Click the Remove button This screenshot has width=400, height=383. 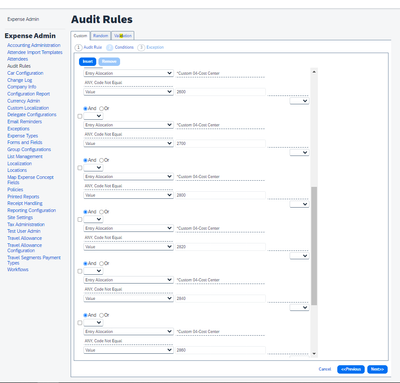pyautogui.click(x=109, y=61)
